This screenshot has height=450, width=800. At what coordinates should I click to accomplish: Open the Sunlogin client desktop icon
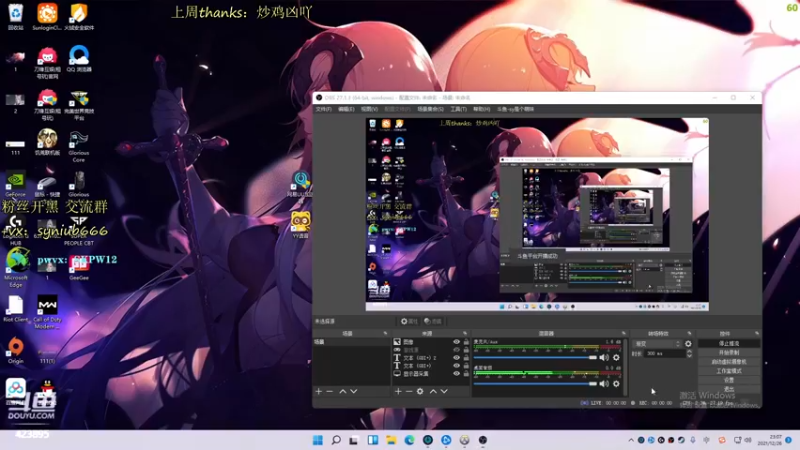point(47,16)
